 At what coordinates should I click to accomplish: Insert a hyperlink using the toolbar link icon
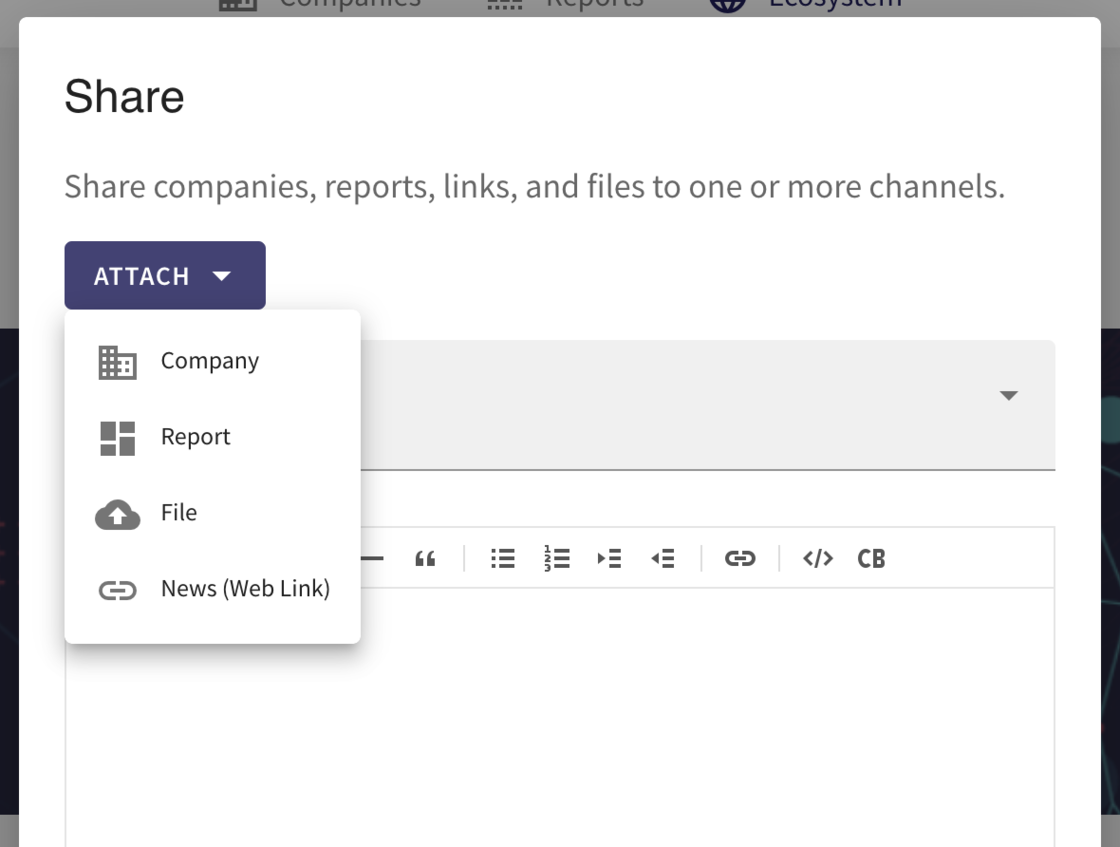tap(740, 558)
